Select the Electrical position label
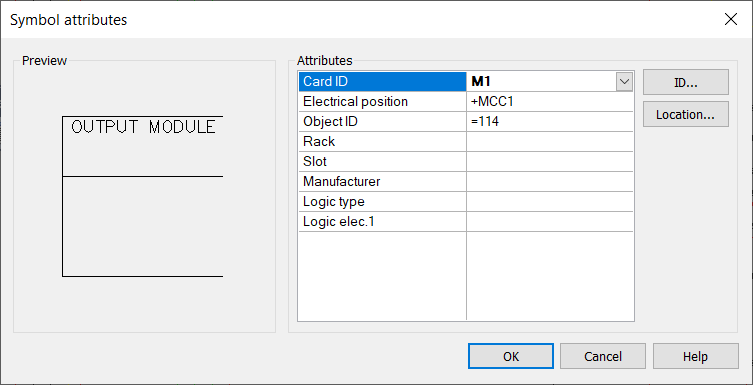 355,102
